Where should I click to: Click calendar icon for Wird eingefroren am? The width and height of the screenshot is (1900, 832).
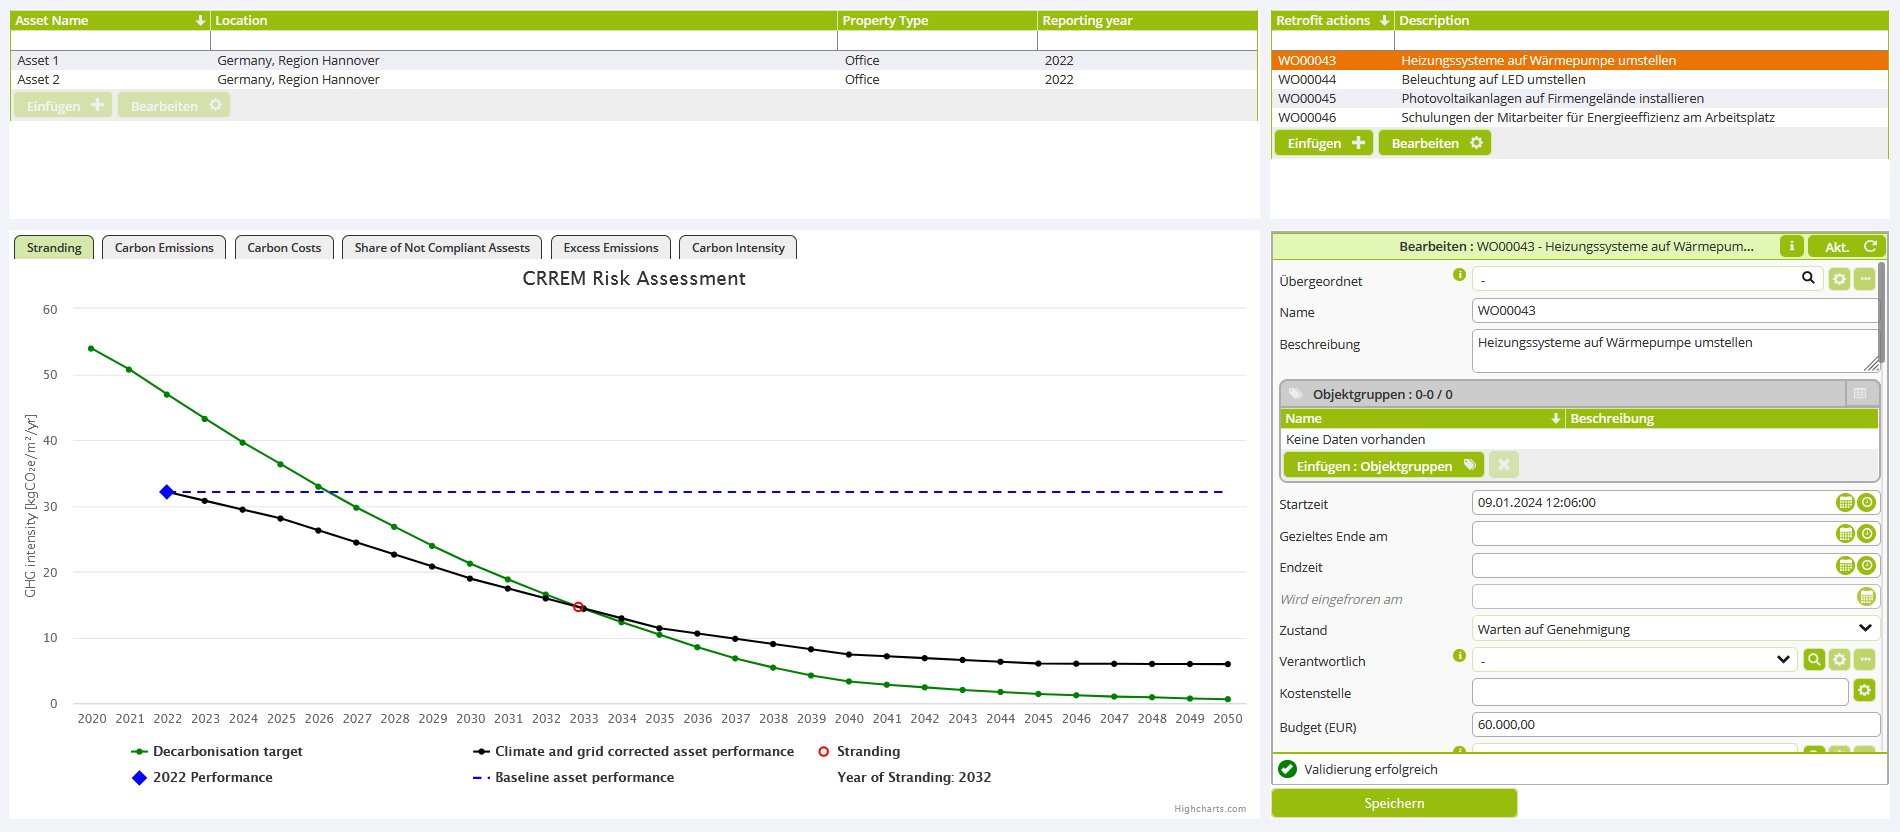[x=1866, y=598]
